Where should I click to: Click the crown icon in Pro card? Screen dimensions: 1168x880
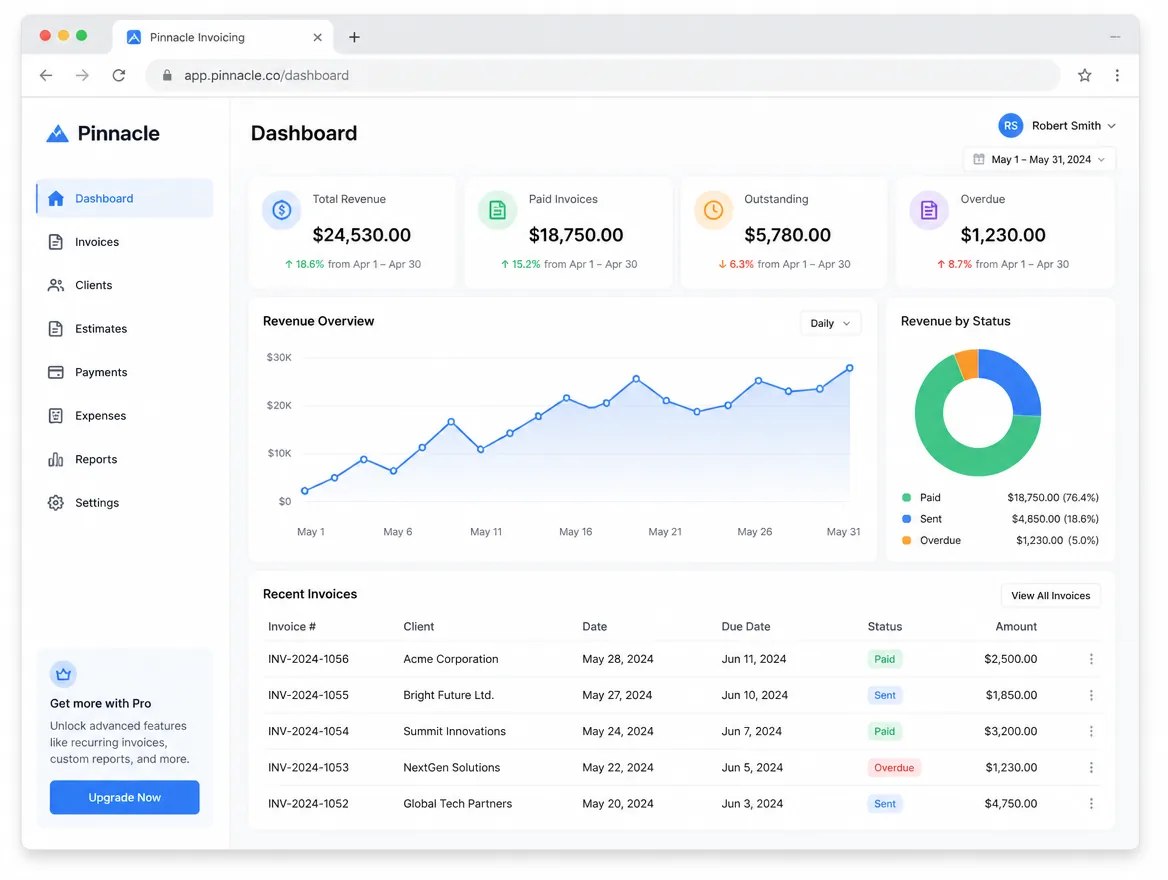click(63, 674)
